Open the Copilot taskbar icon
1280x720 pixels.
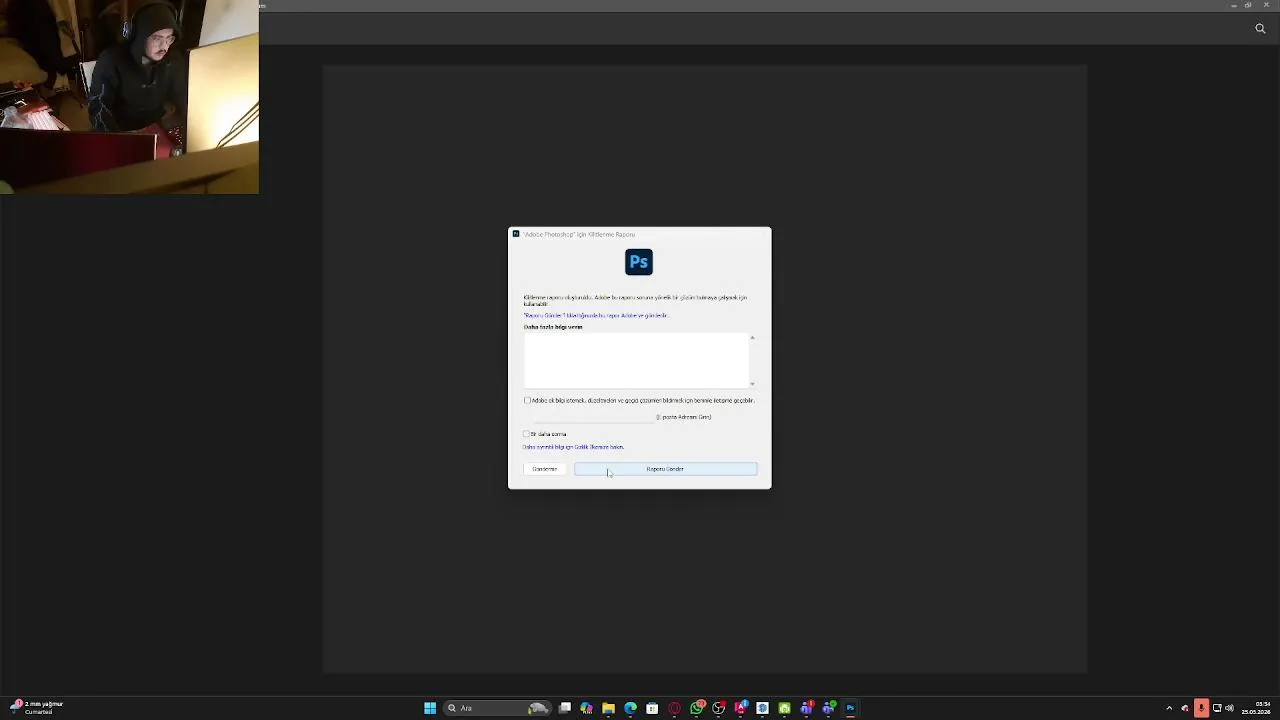tap(586, 708)
